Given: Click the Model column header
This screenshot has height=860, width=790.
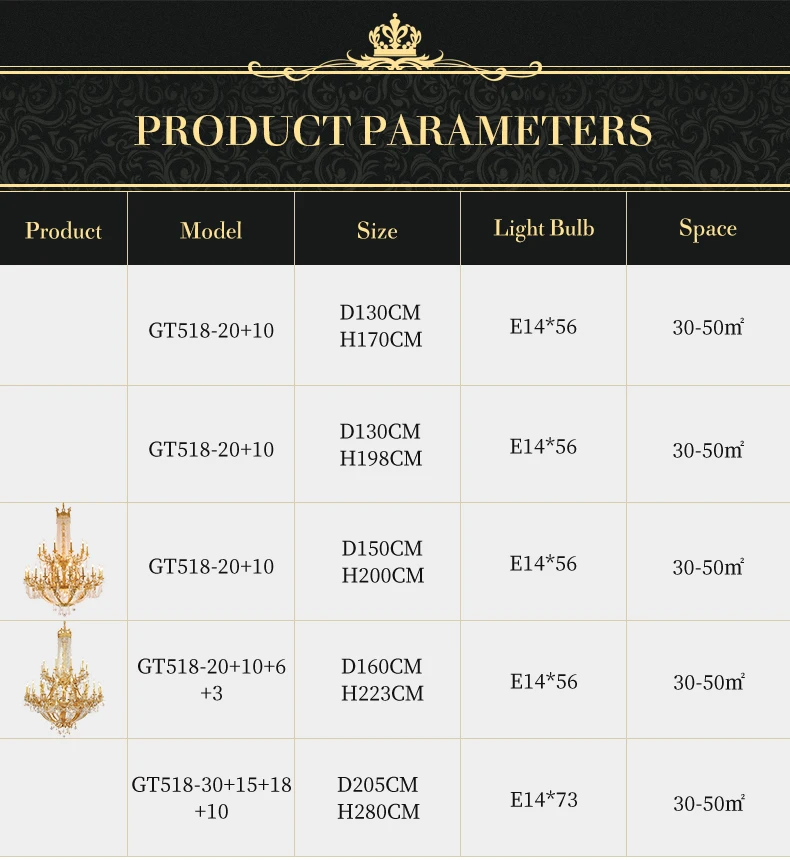Looking at the screenshot, I should 211,231.
